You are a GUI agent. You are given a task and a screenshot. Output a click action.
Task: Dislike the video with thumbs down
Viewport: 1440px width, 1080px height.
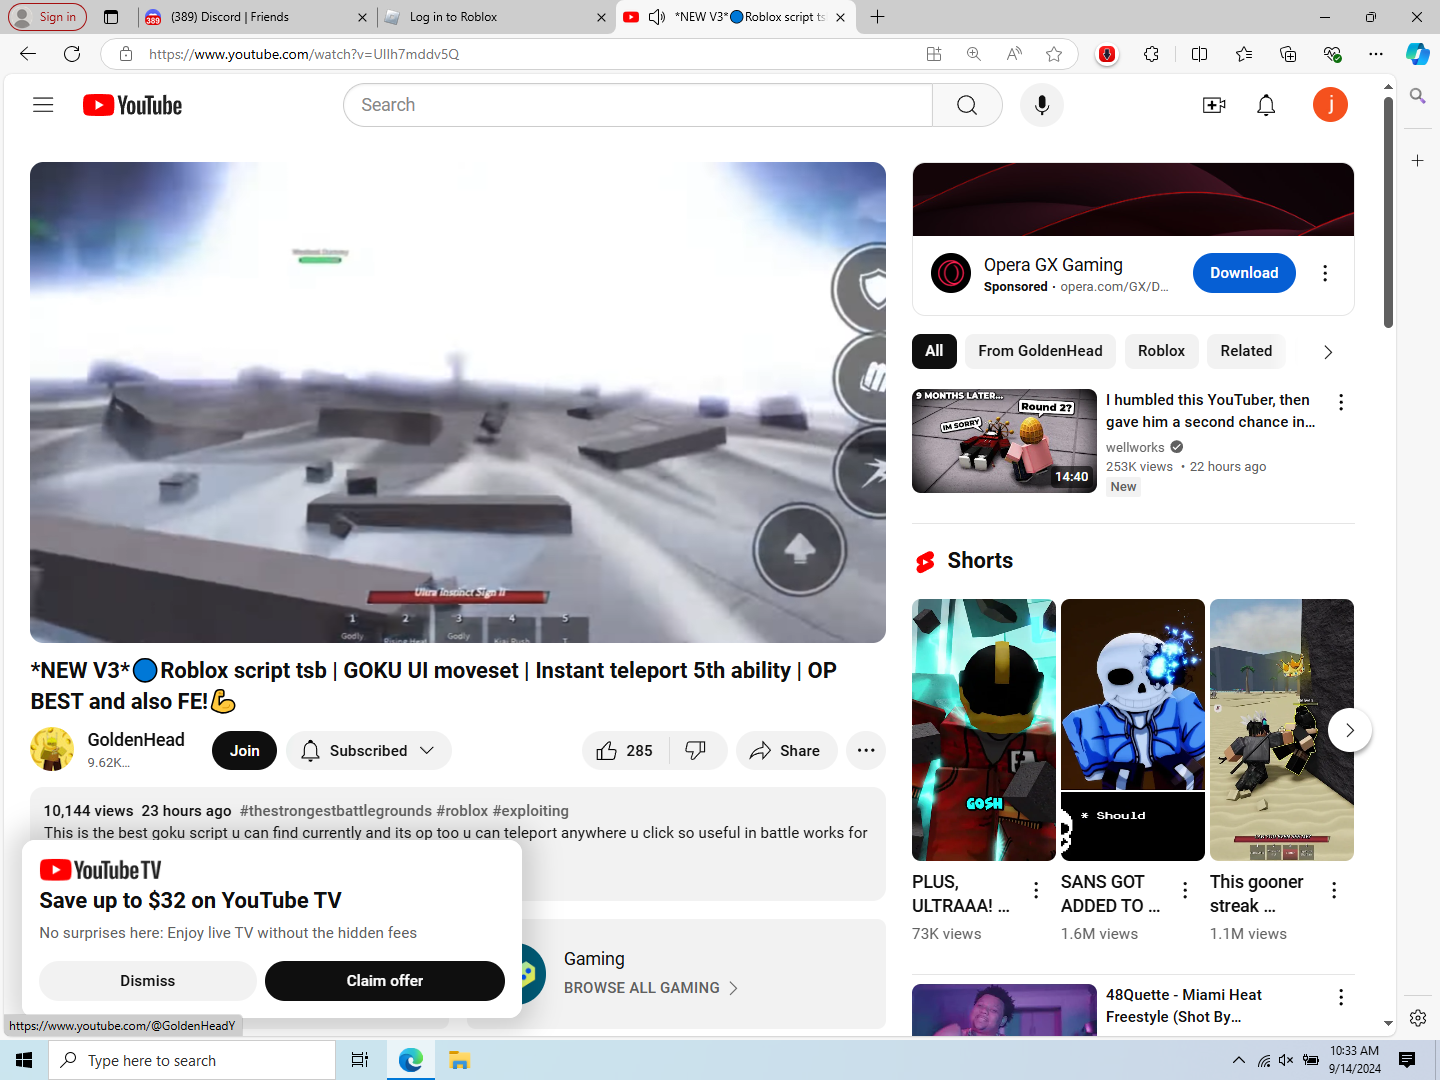(695, 751)
